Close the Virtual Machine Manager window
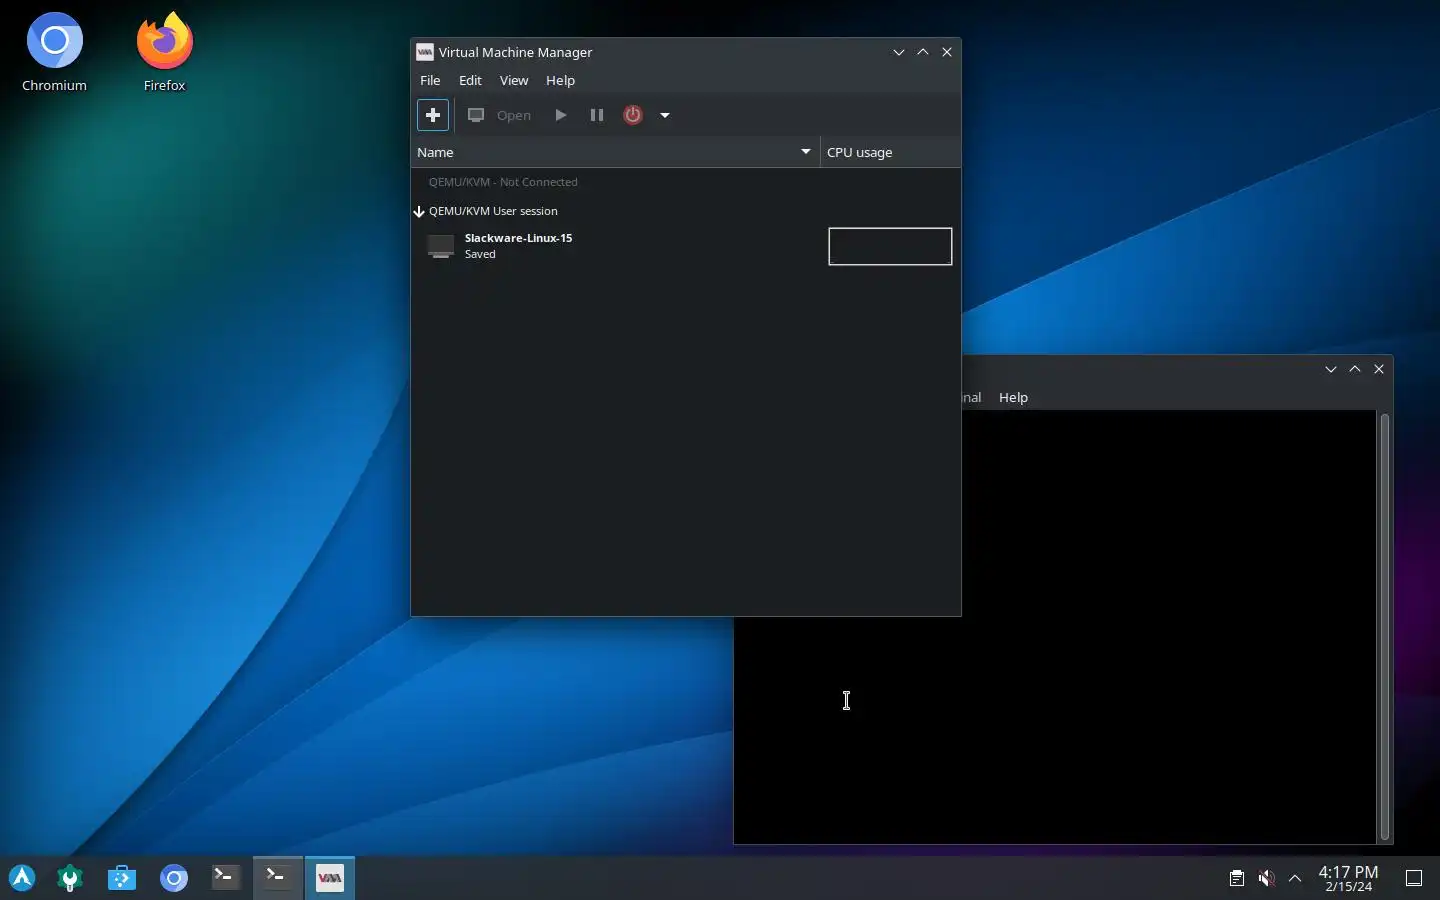Viewport: 1440px width, 900px height. (947, 52)
